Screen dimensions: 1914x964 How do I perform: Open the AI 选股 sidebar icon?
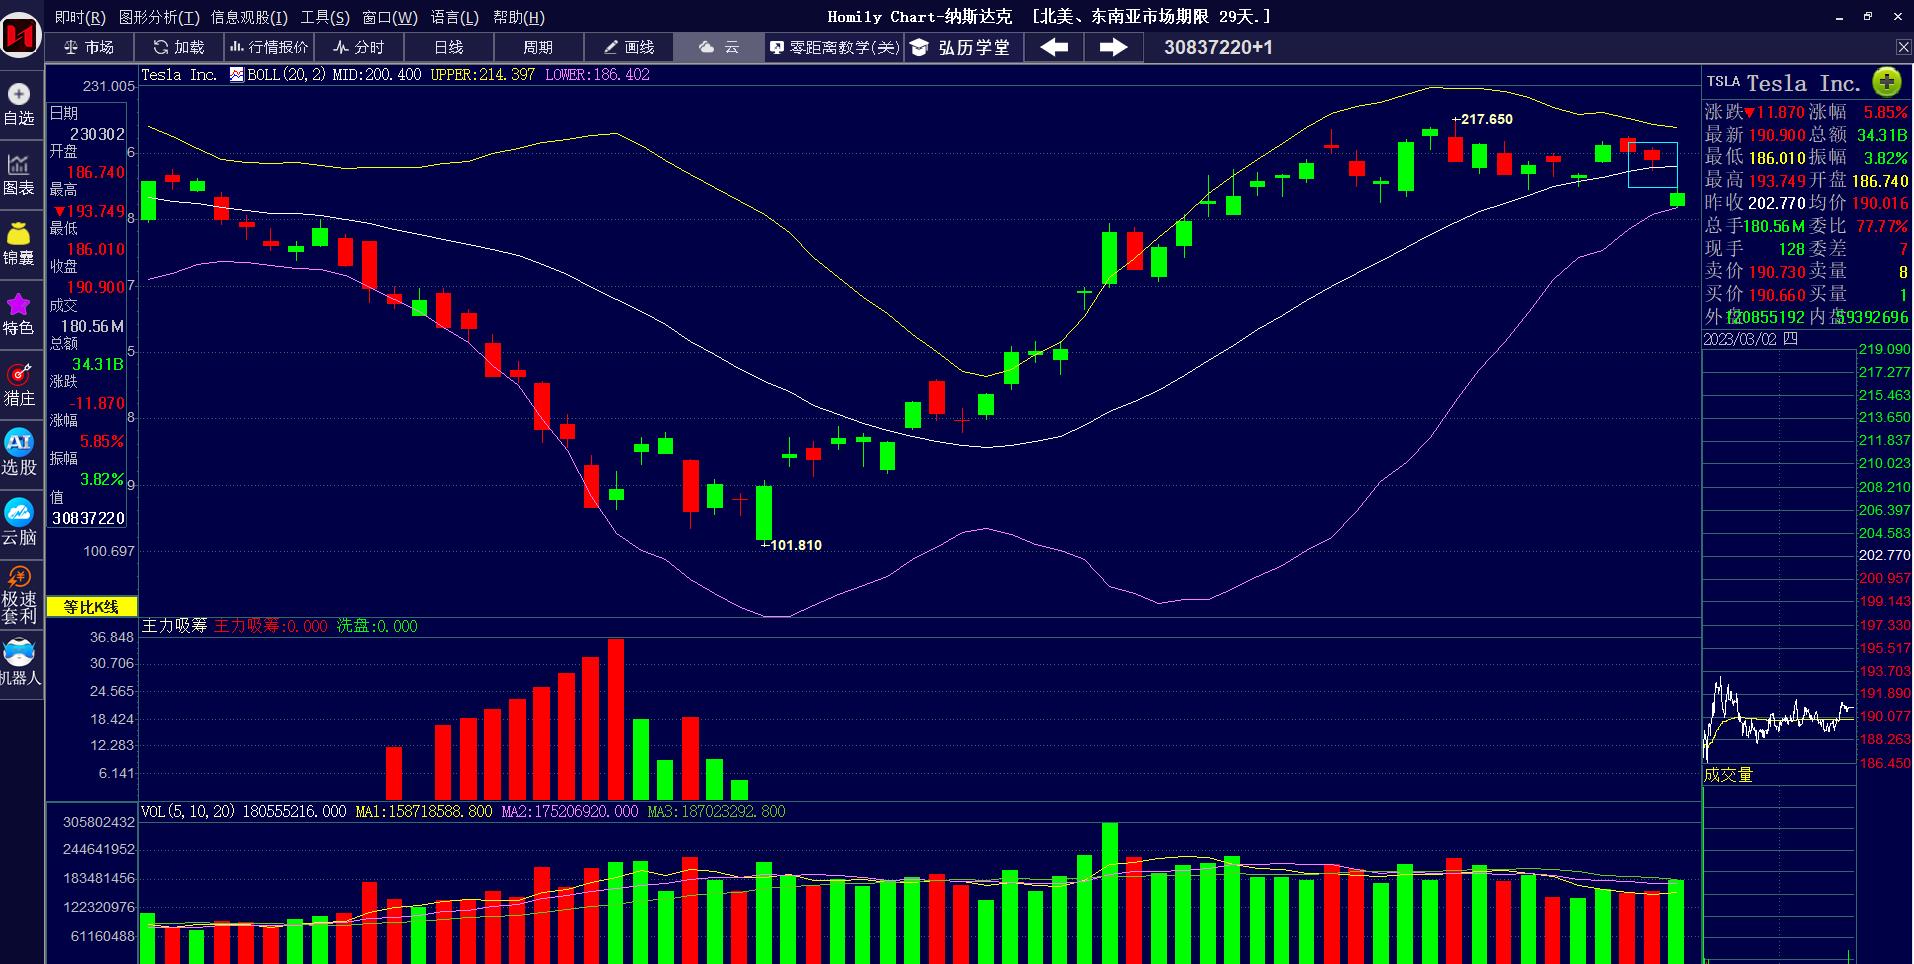19,453
